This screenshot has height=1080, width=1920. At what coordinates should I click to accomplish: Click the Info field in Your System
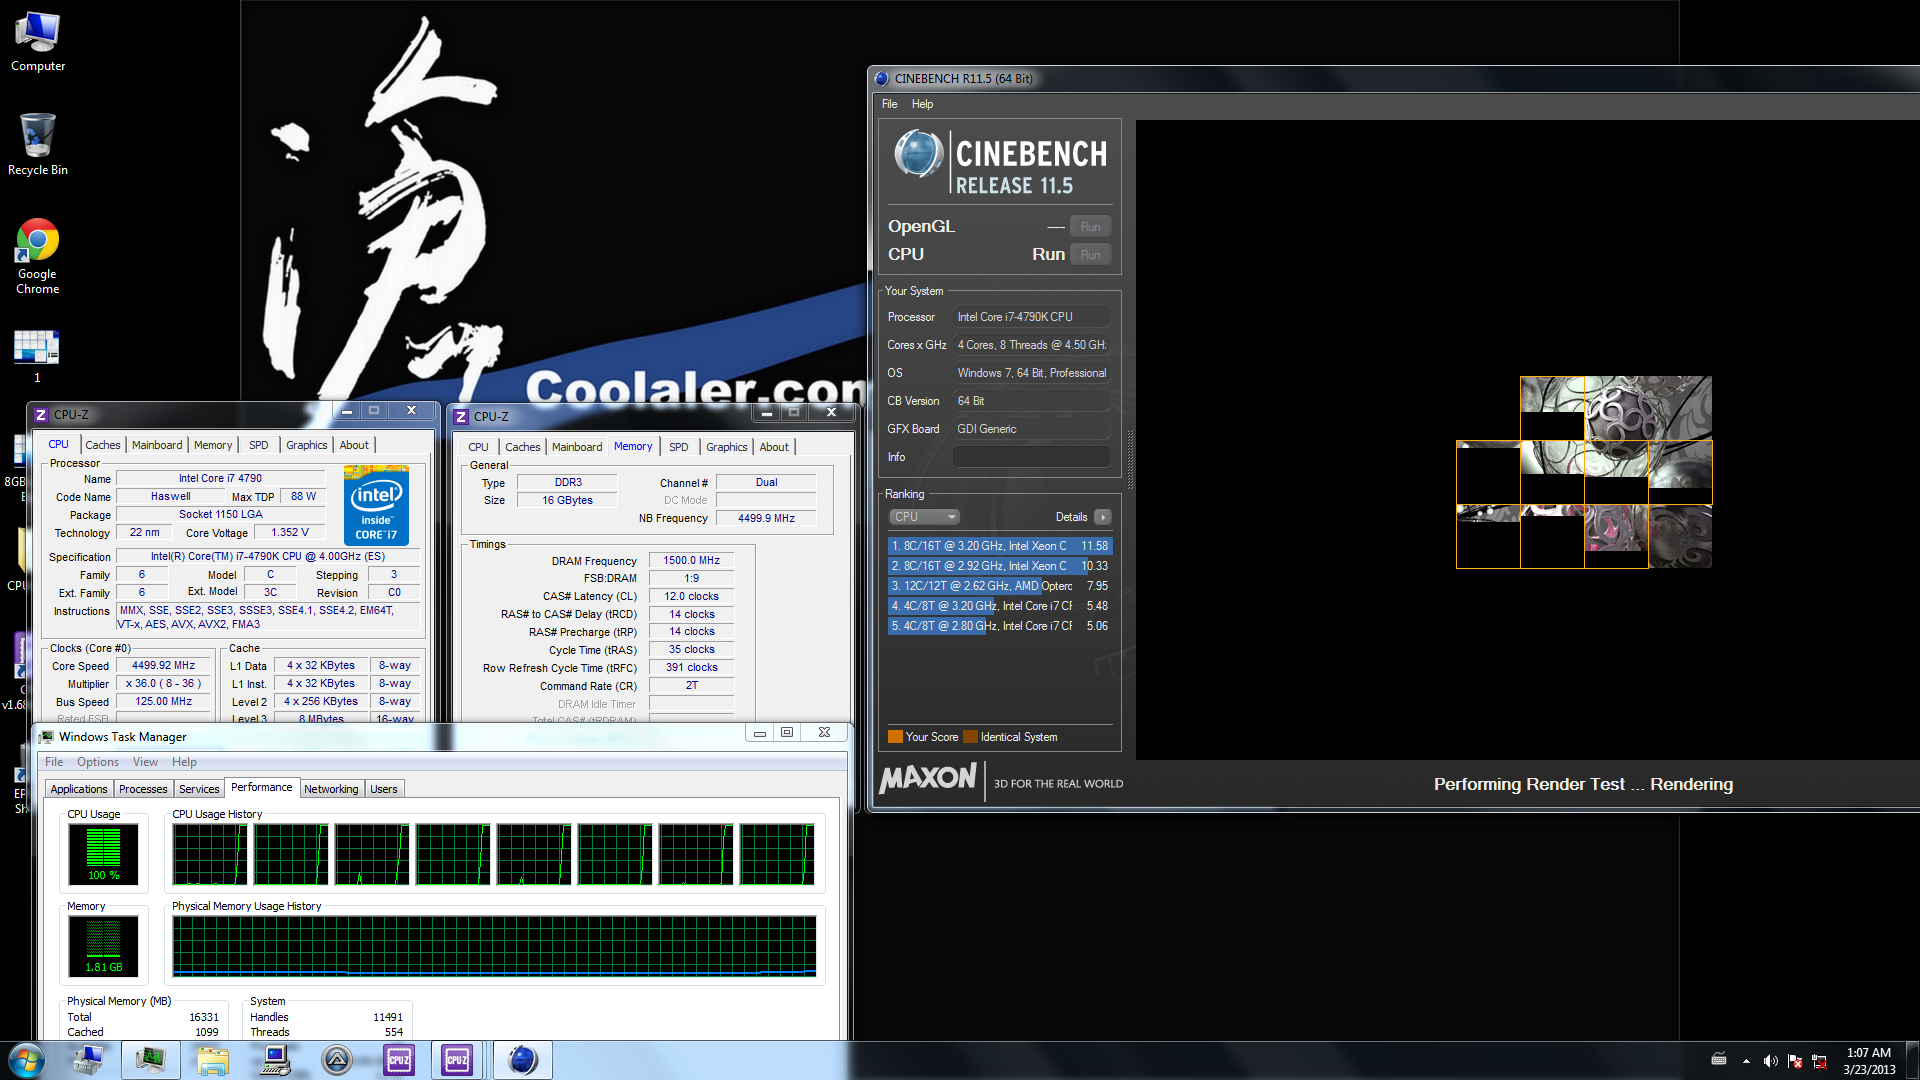coord(1031,457)
